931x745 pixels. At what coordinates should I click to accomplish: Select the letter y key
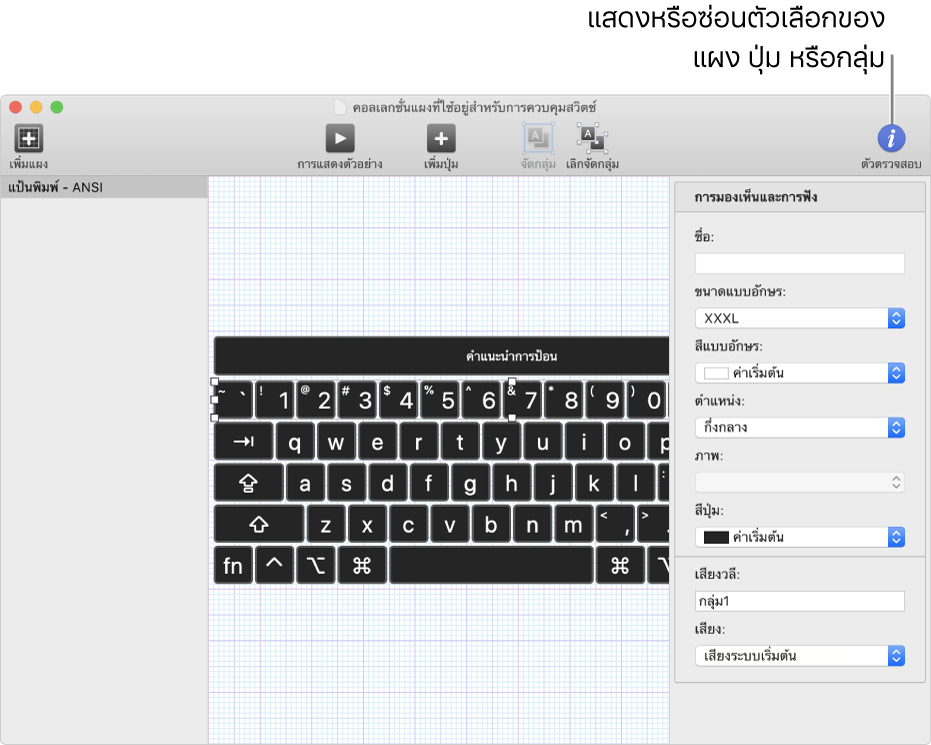coord(501,442)
